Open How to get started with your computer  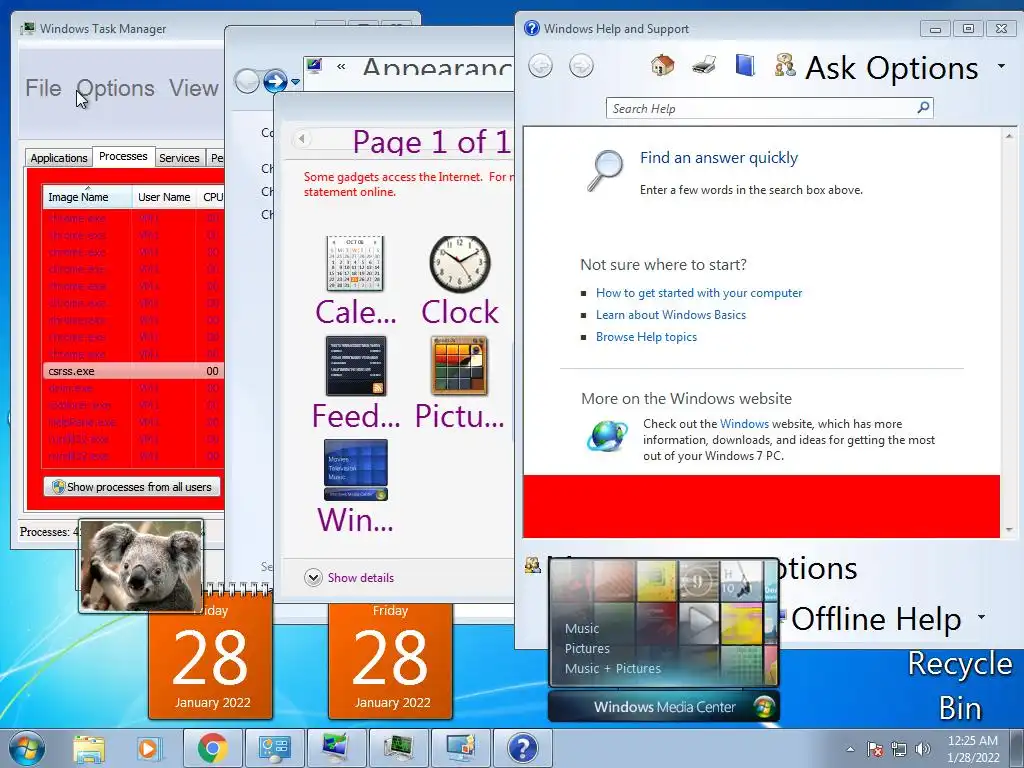pyautogui.click(x=699, y=293)
